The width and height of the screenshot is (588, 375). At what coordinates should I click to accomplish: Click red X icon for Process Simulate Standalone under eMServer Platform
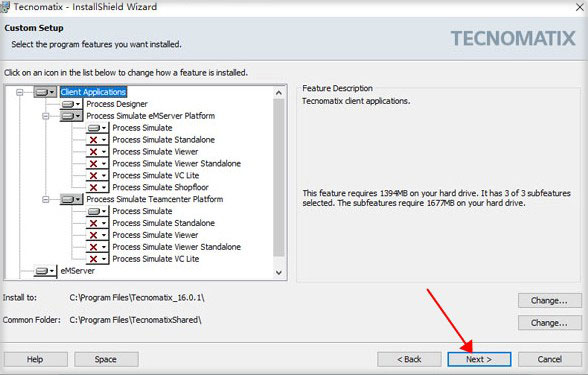[97, 140]
